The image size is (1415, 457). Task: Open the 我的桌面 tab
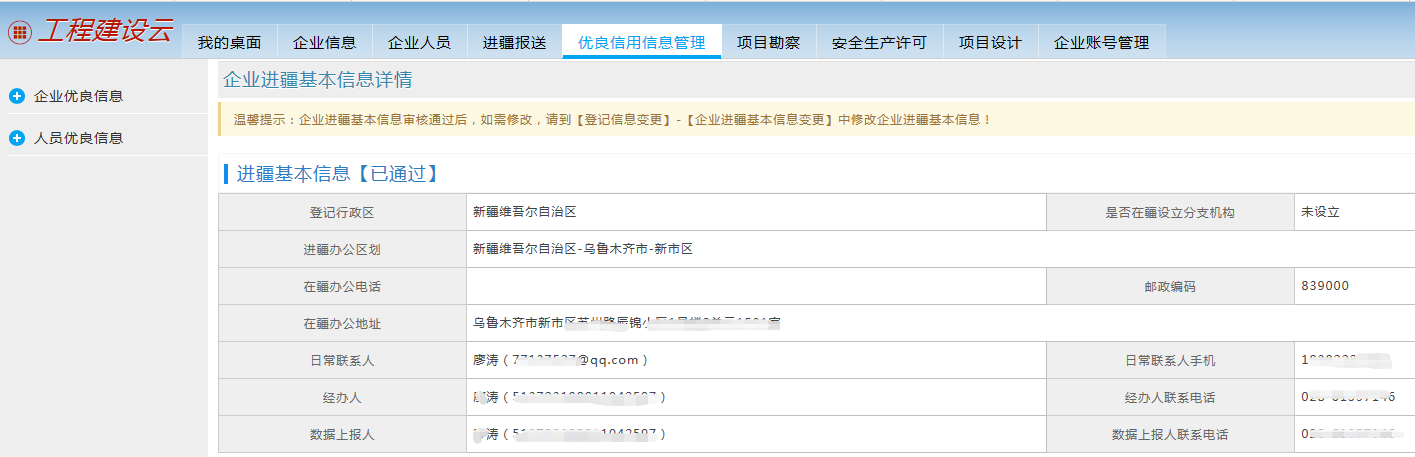[229, 42]
